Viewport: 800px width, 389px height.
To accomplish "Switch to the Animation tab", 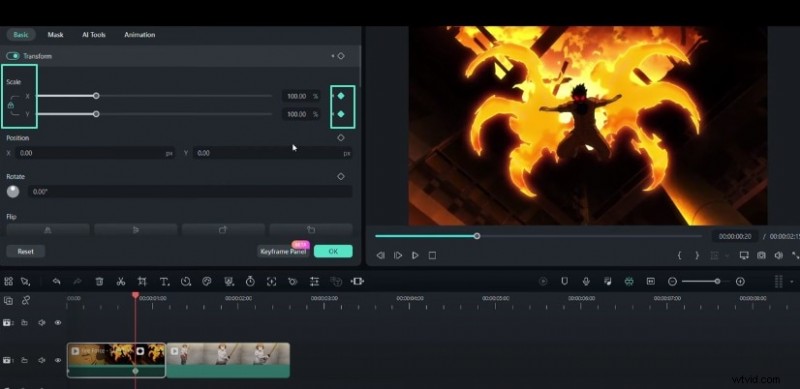I will click(139, 35).
